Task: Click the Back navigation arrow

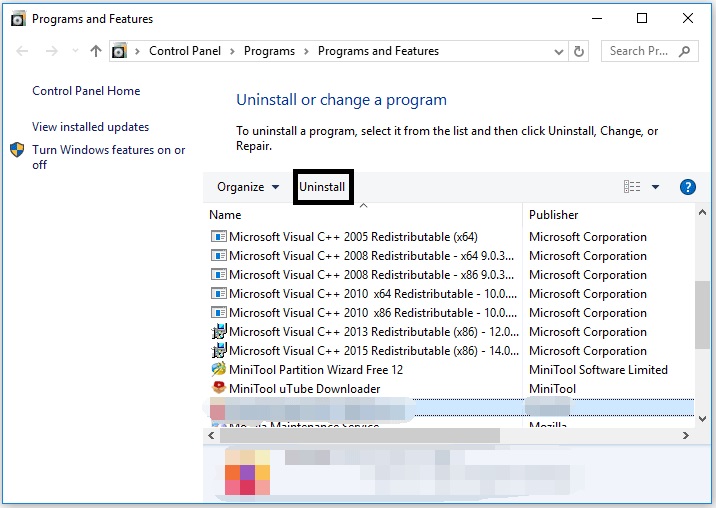Action: (22, 51)
